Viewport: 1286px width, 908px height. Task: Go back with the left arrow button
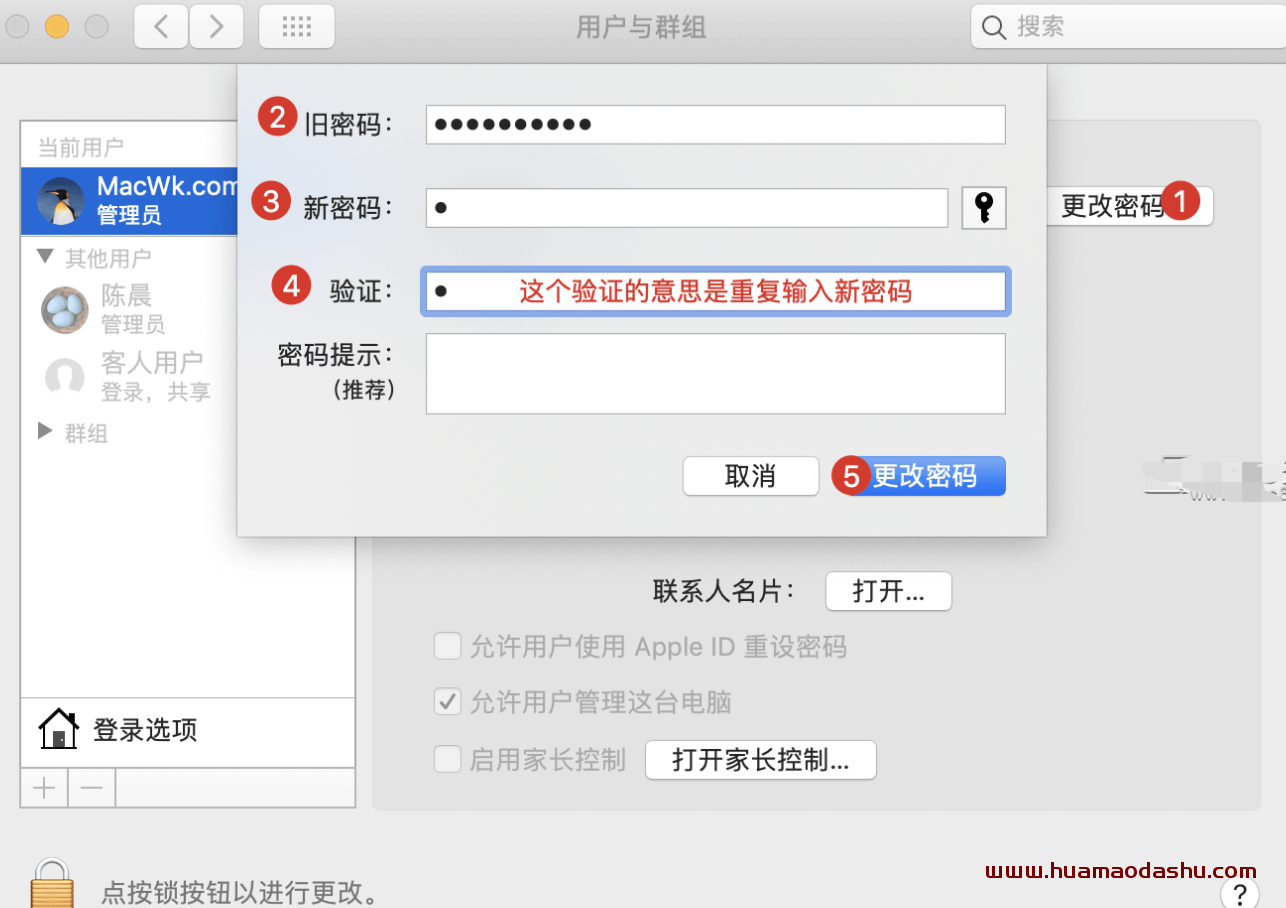coord(161,27)
